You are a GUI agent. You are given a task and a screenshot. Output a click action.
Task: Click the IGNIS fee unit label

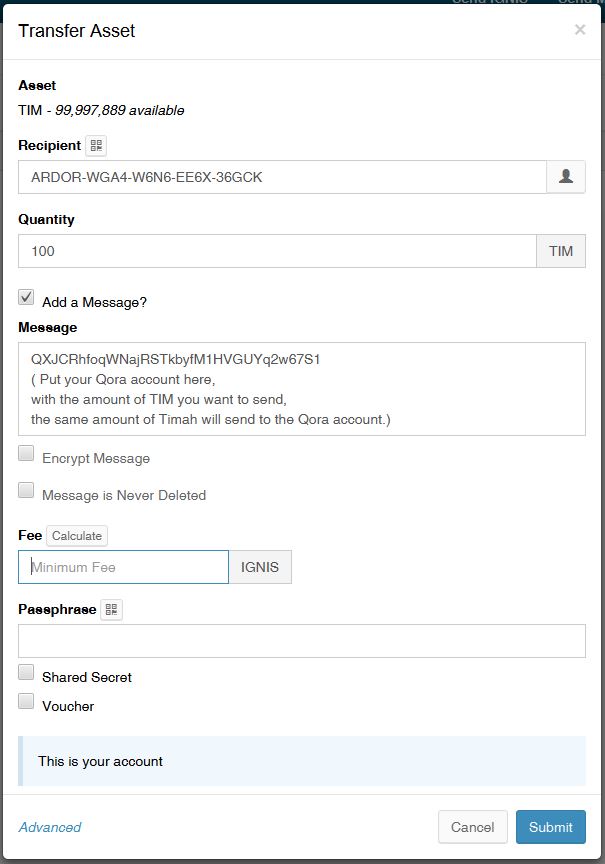[x=260, y=567]
